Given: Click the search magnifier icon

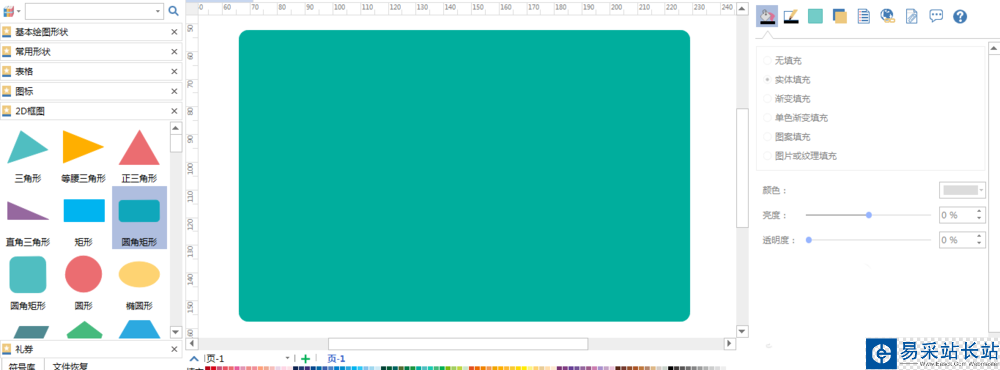Looking at the screenshot, I should 173,11.
